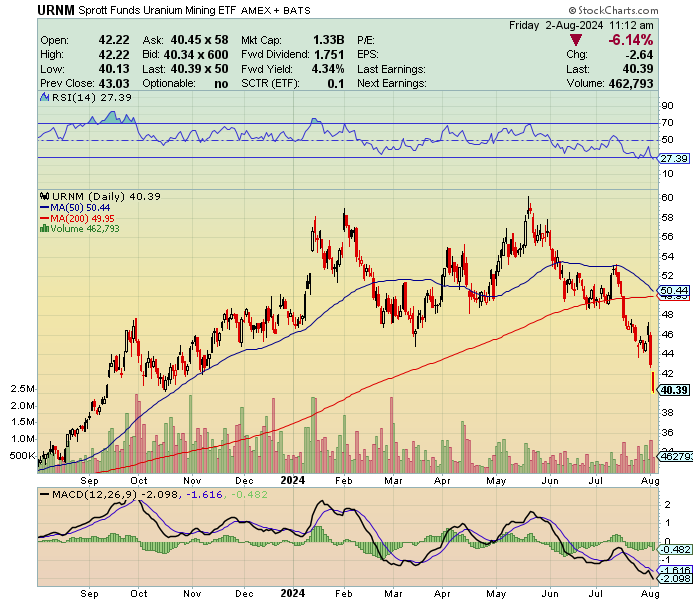Screen dimensions: 698x600
Task: Click the MACD histogram -0.482 value tag
Action: (x=675, y=550)
